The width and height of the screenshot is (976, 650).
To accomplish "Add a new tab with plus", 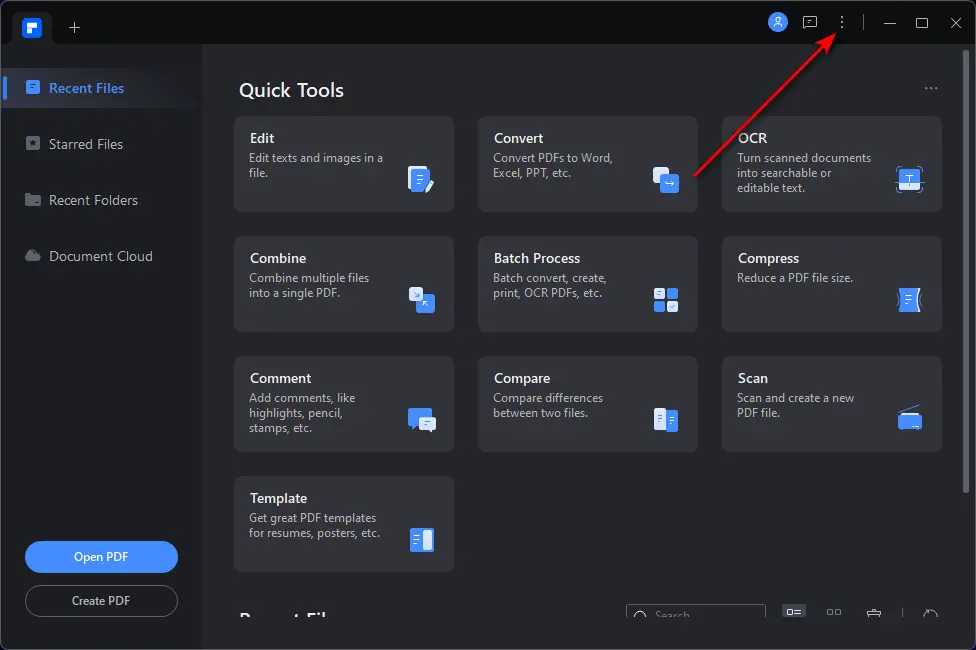I will (x=74, y=27).
